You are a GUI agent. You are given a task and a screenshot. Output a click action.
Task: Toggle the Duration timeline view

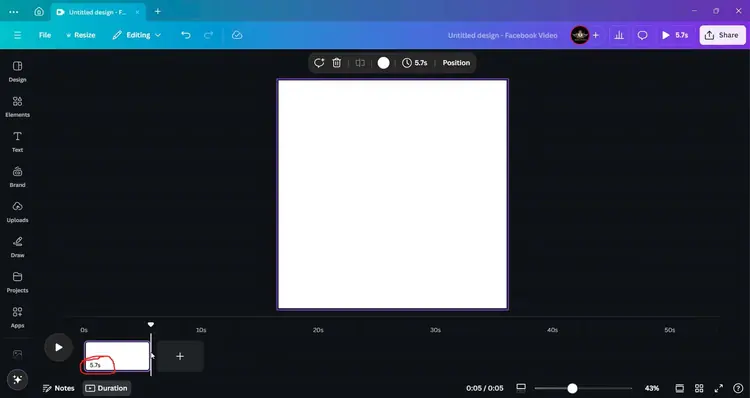[107, 388]
